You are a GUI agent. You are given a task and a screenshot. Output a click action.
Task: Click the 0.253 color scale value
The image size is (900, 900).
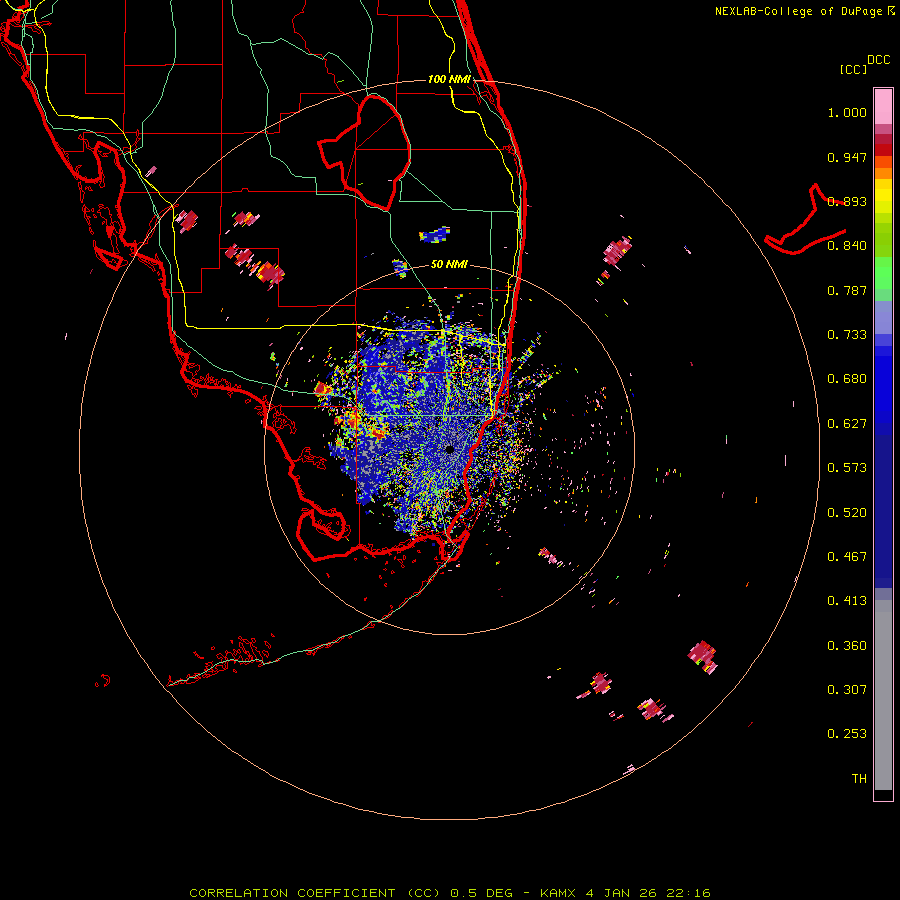847,734
